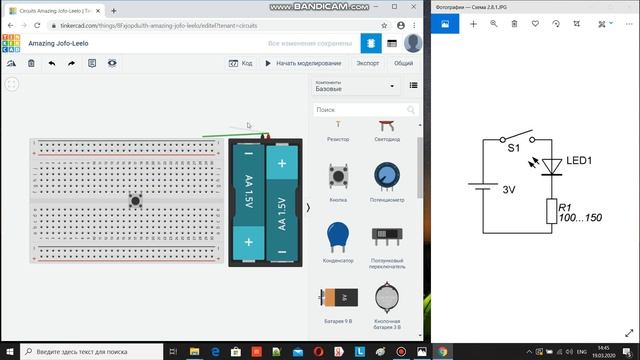This screenshot has height=360, width=640.
Task: Open ENG language switcher in tray
Action: click(582, 351)
